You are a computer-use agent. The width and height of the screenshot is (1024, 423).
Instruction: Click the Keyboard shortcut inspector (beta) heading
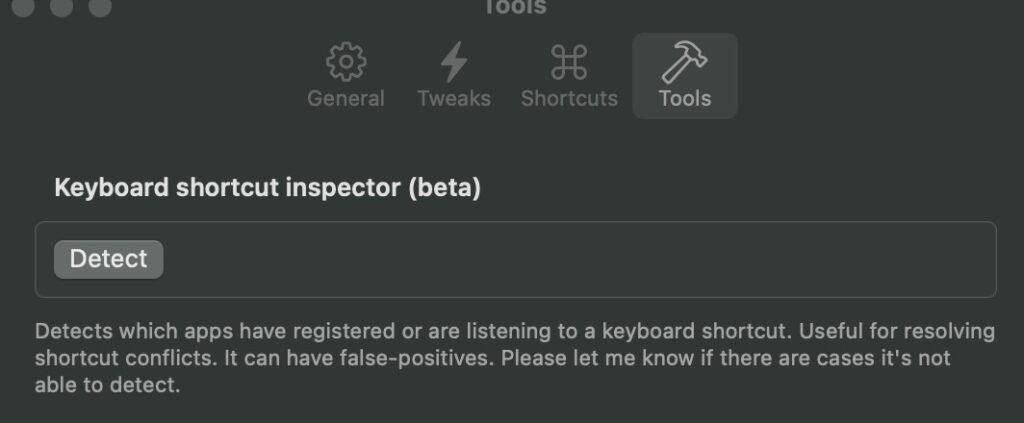[268, 188]
